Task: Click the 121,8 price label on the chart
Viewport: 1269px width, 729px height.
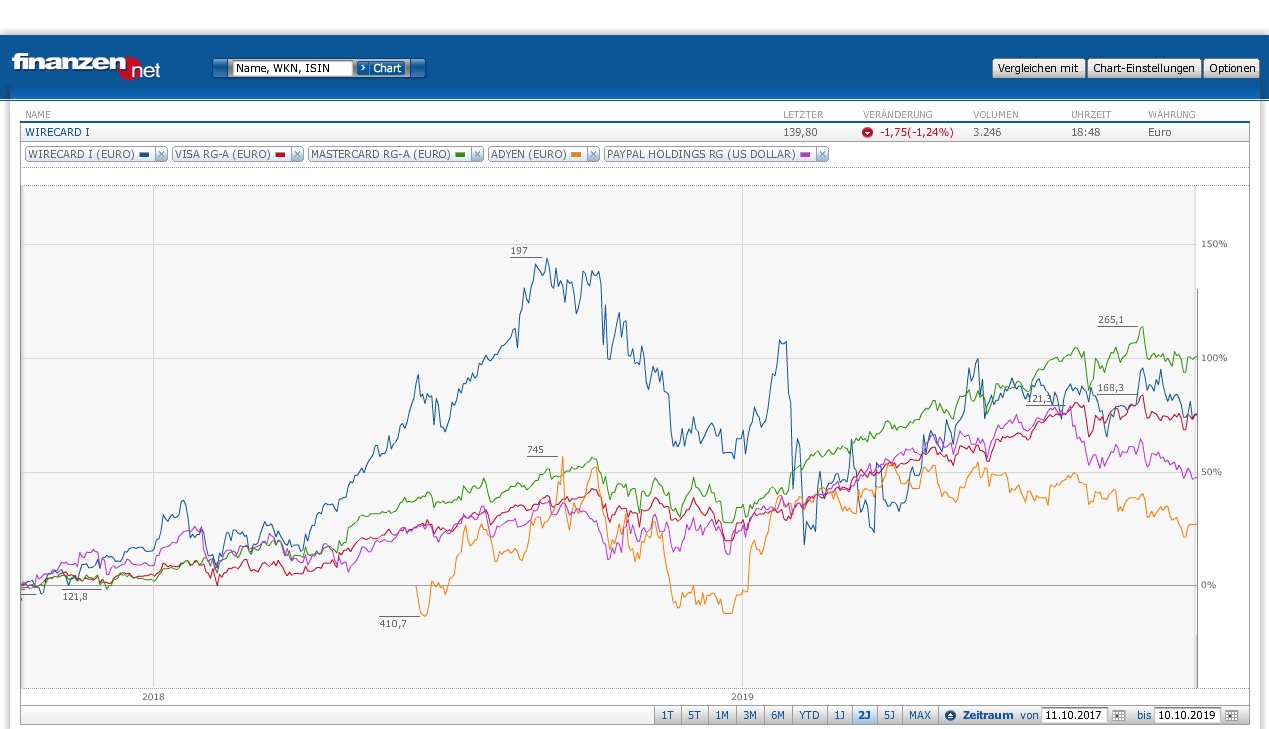Action: [x=75, y=596]
